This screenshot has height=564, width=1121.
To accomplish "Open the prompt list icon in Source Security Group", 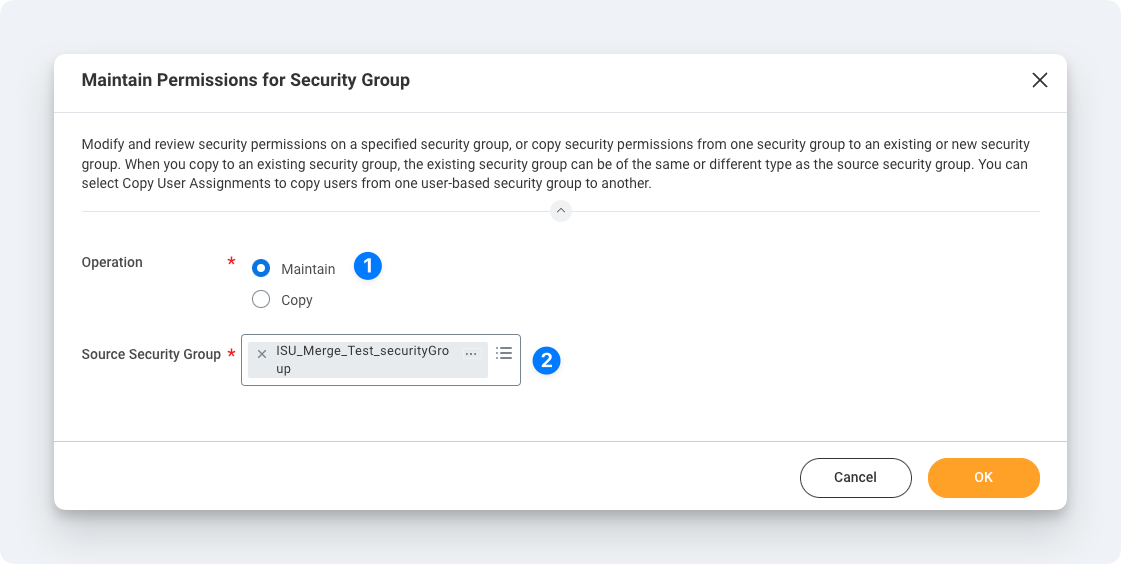I will [x=504, y=353].
